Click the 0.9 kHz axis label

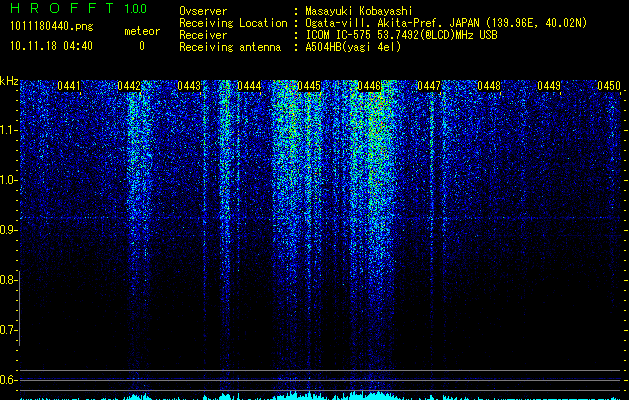point(9,230)
